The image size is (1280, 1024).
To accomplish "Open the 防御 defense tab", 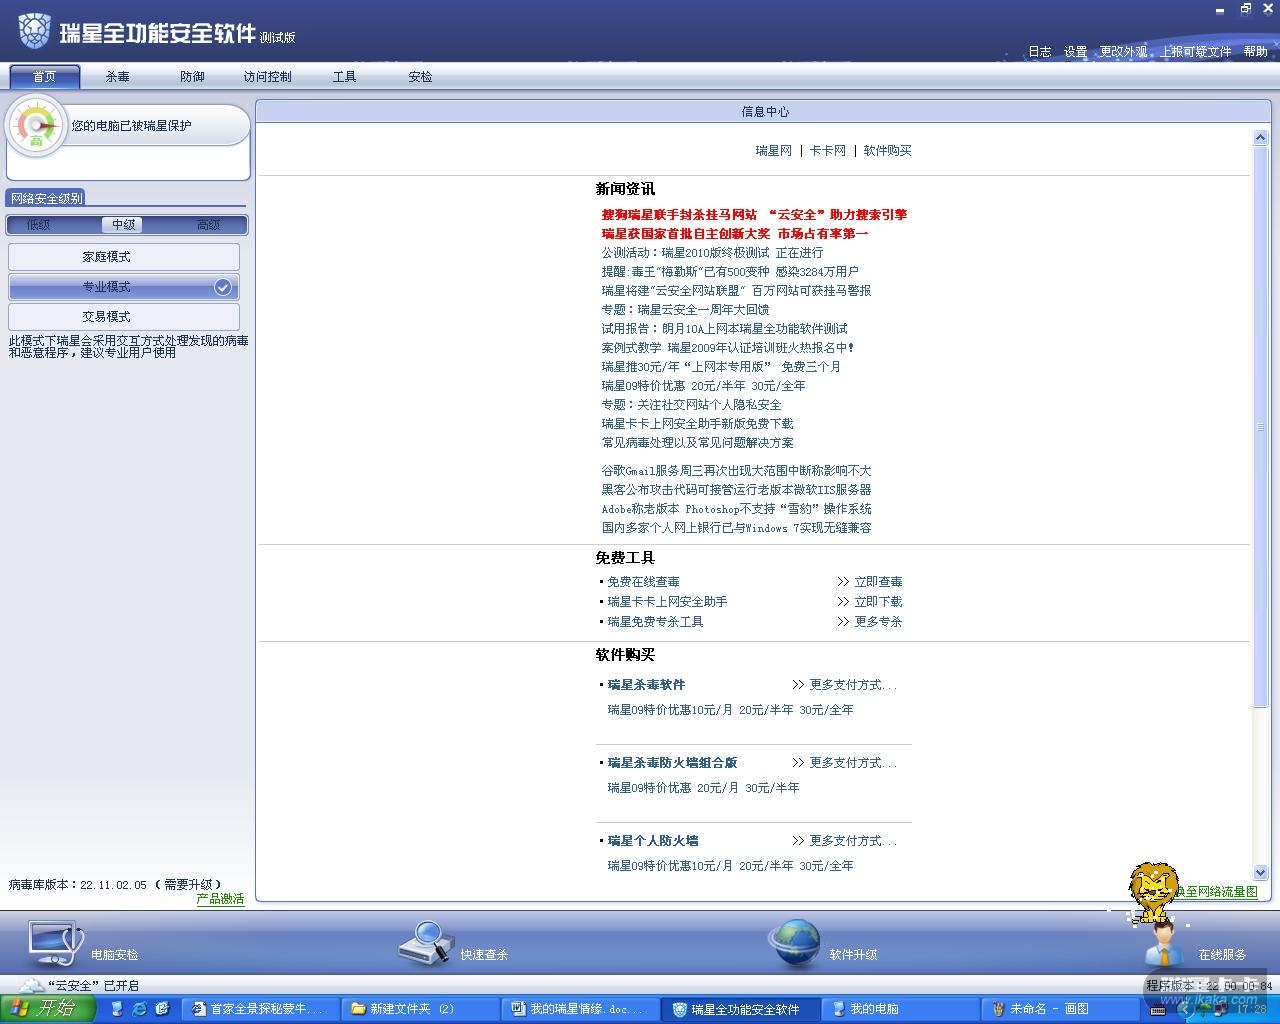I will pyautogui.click(x=192, y=77).
